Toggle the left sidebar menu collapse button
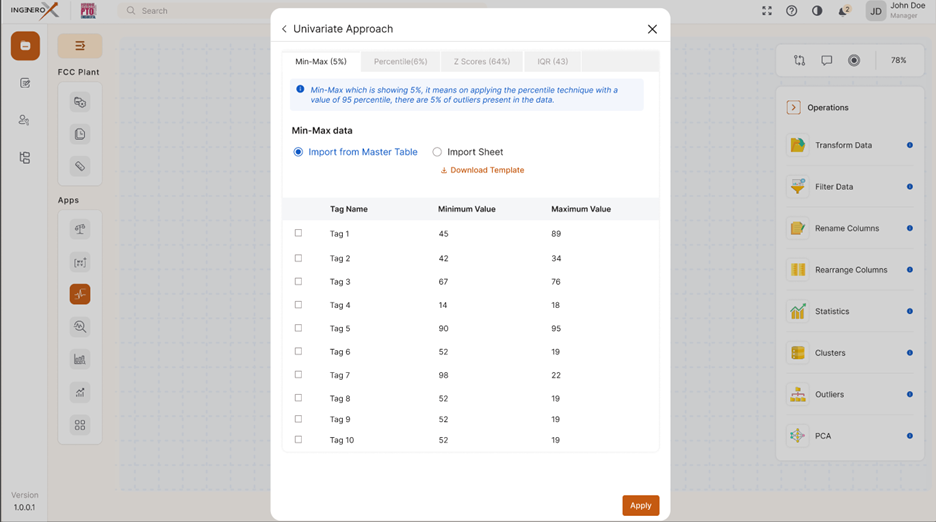This screenshot has width=936, height=522. click(x=80, y=46)
